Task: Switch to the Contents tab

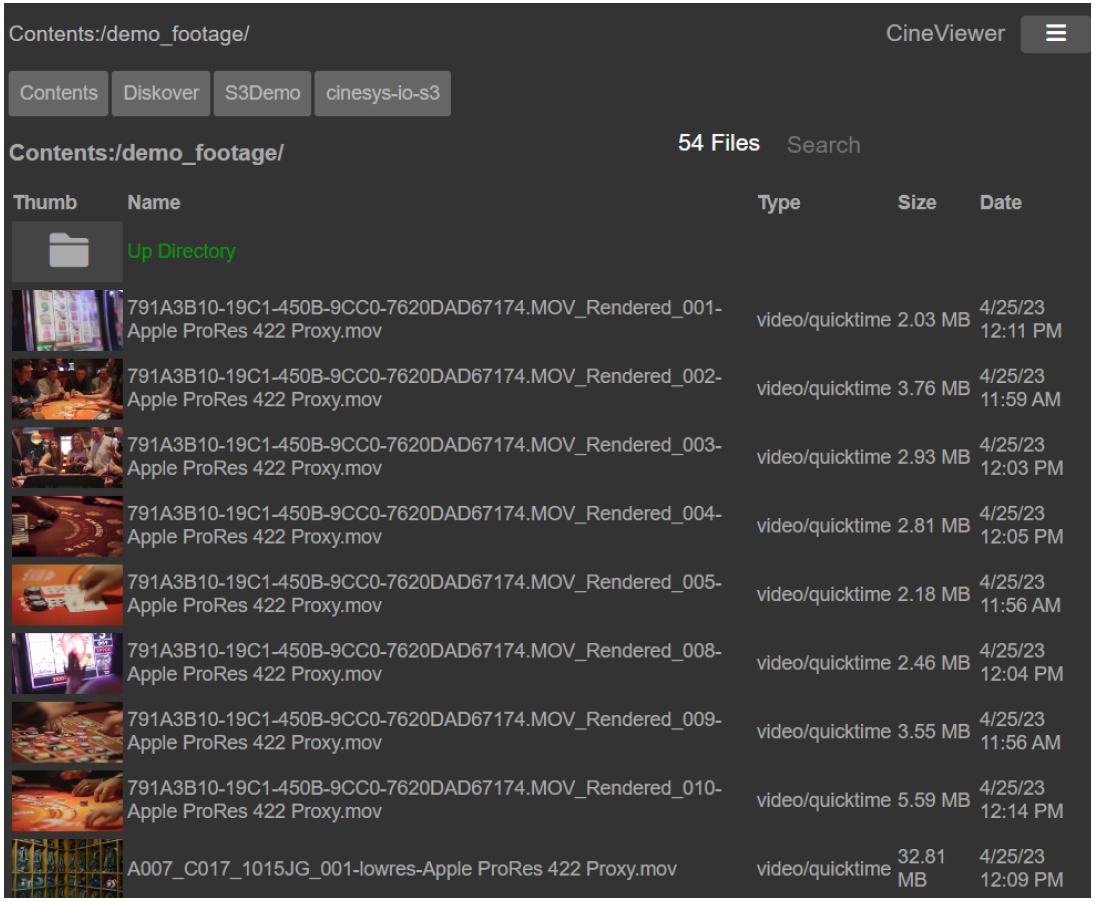Action: click(x=59, y=93)
